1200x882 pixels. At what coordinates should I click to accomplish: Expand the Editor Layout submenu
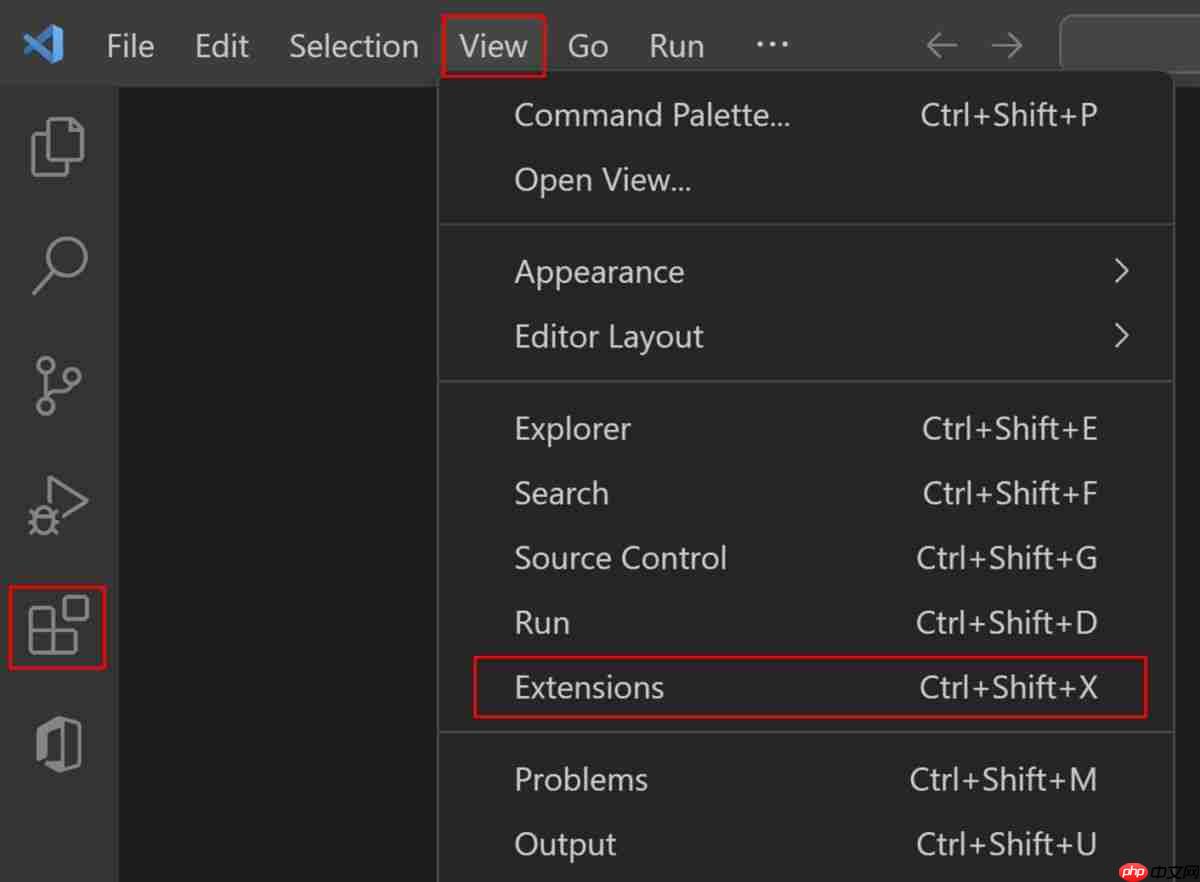(x=609, y=336)
